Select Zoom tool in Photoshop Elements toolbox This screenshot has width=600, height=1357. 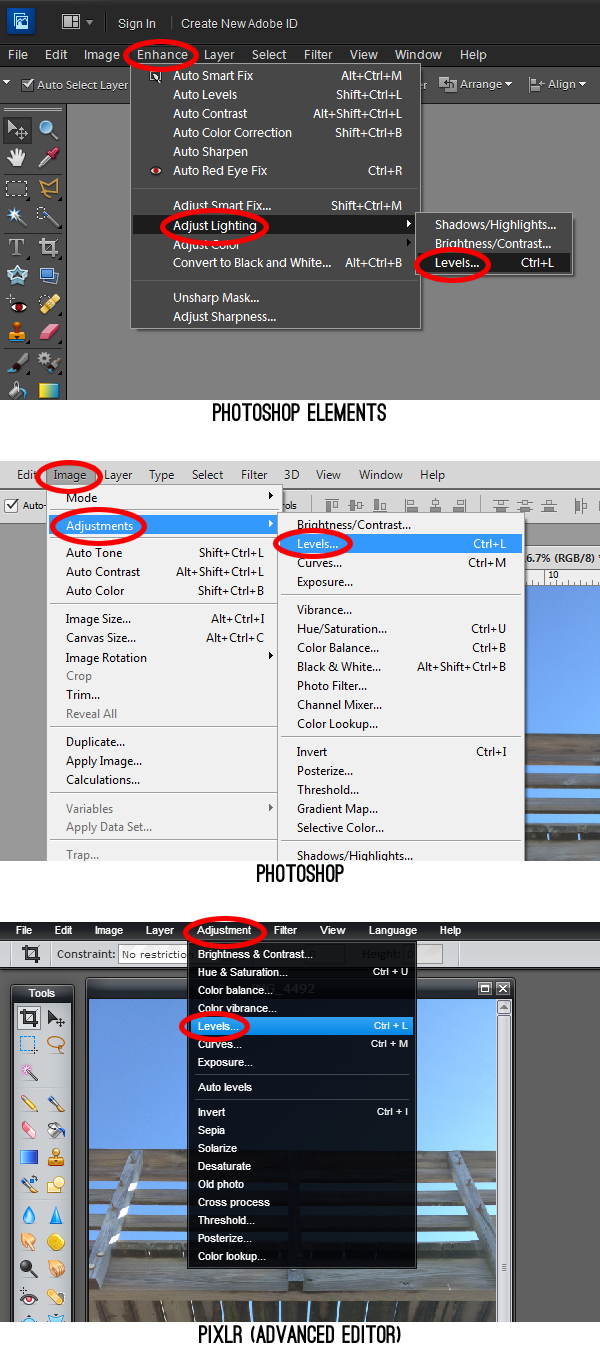[47, 128]
